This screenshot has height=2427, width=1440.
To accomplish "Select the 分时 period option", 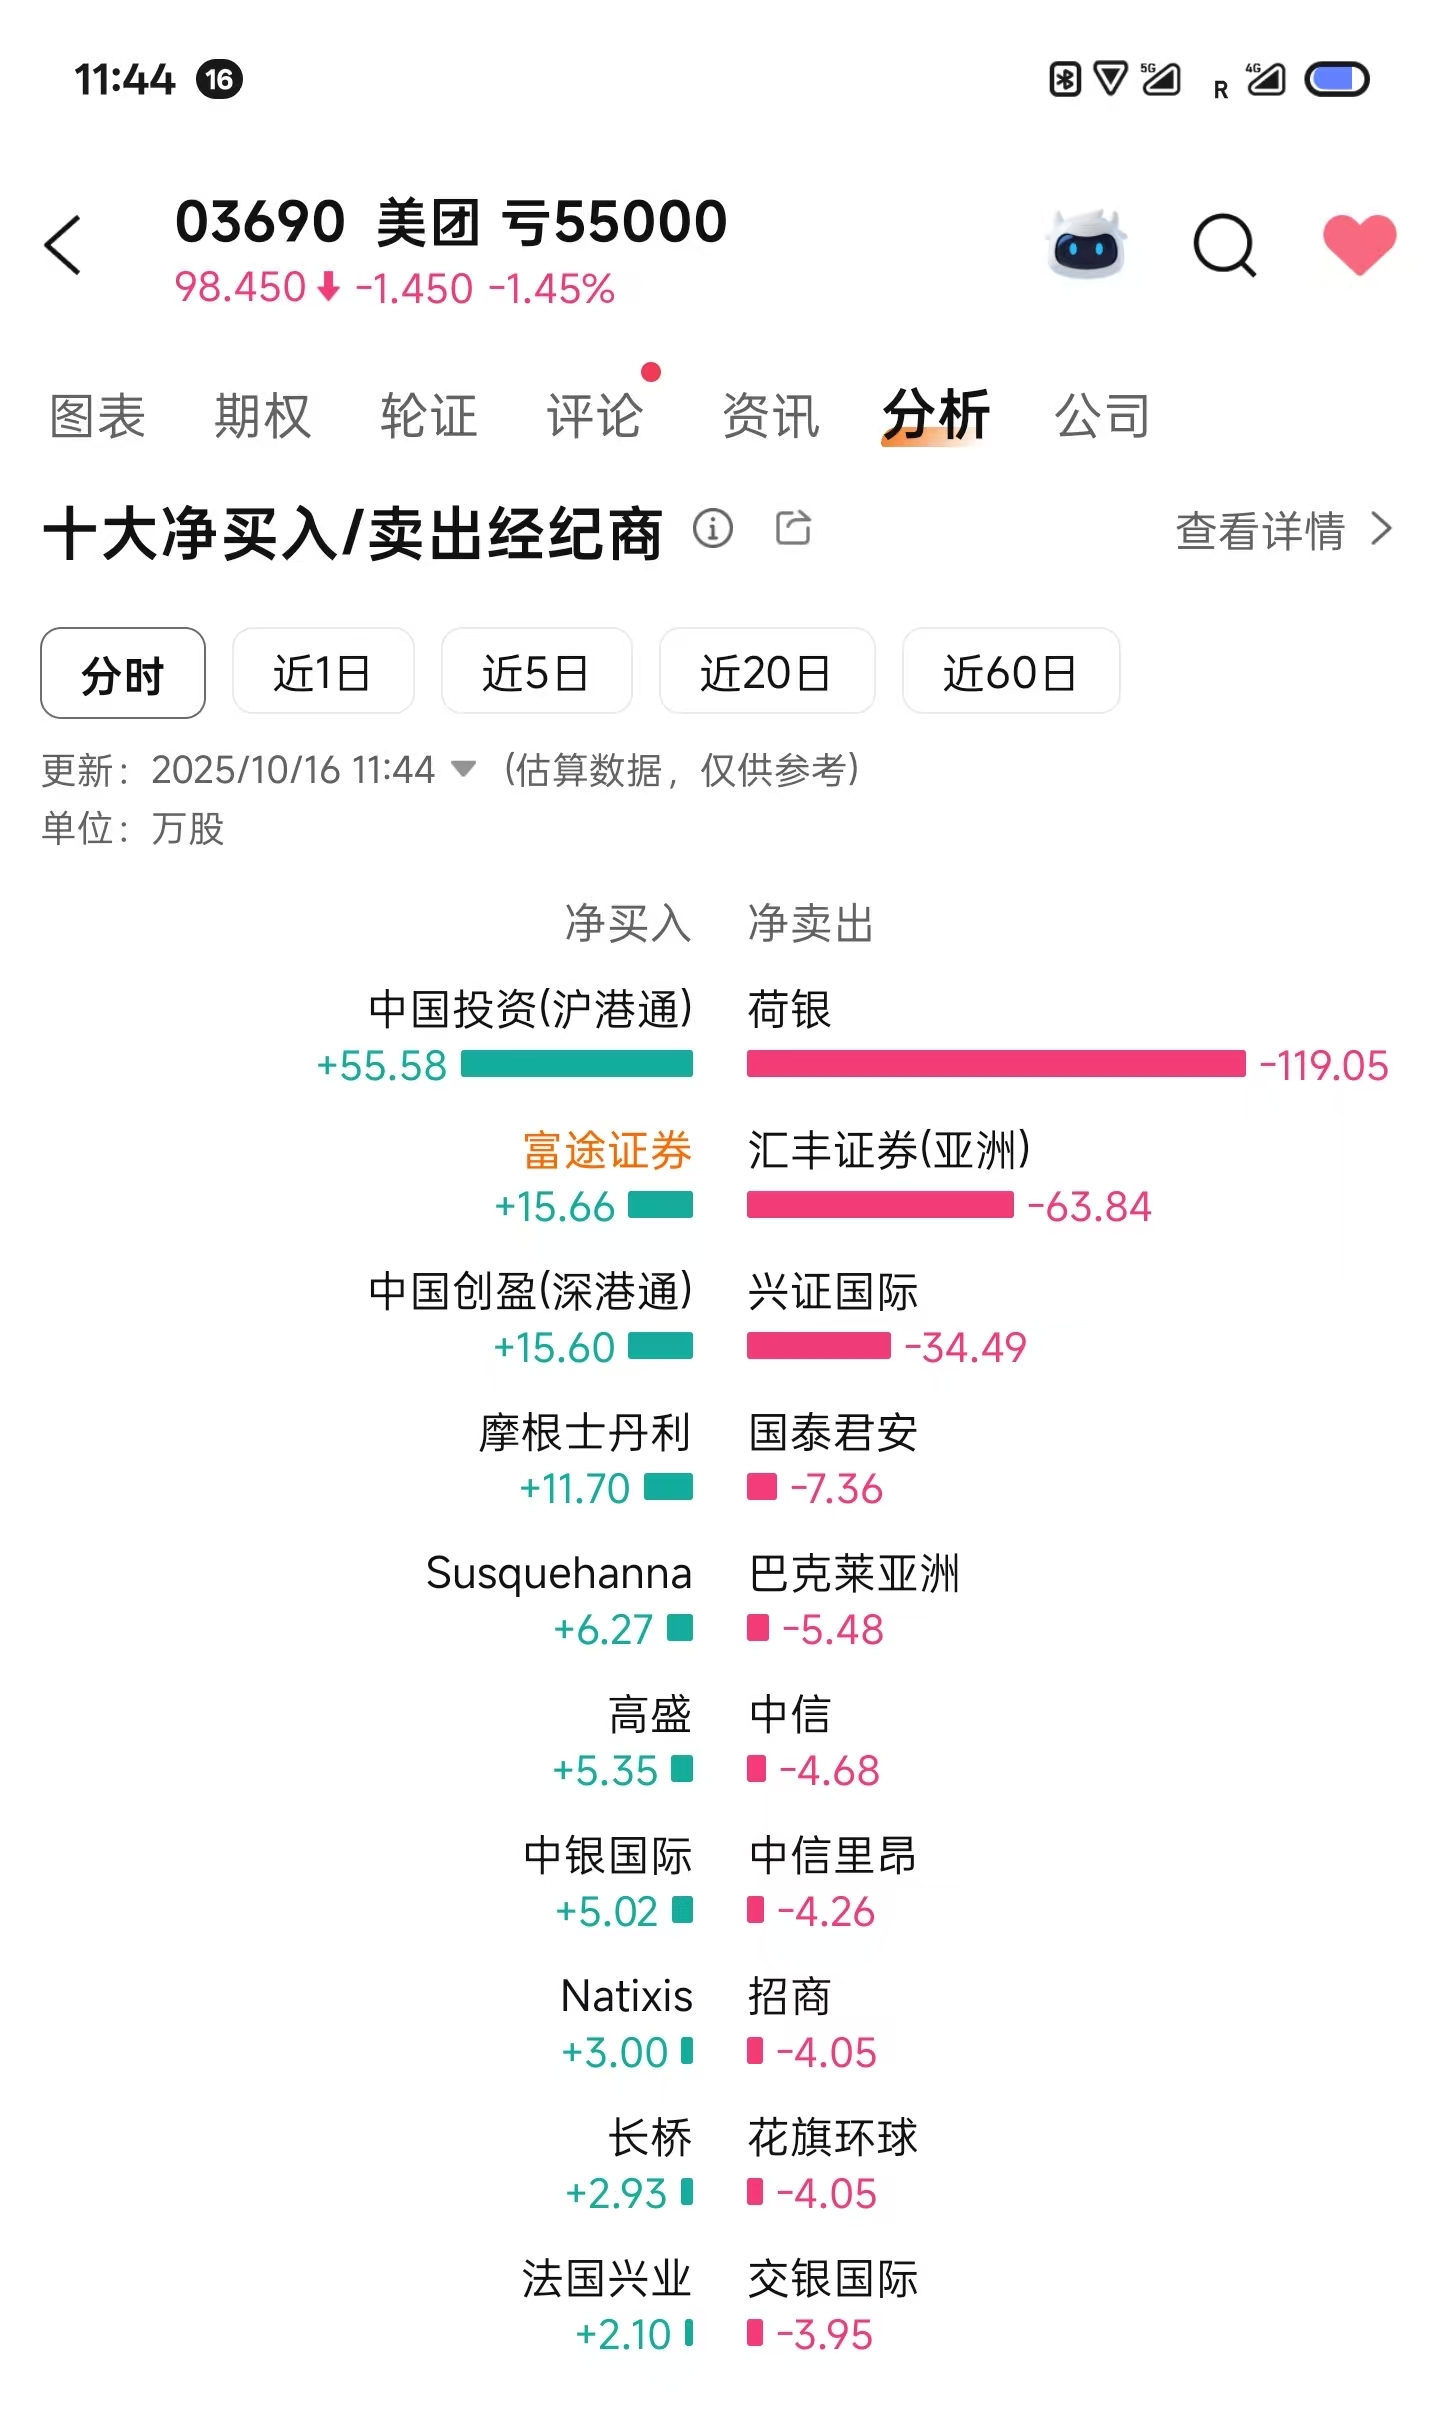I will coord(123,673).
